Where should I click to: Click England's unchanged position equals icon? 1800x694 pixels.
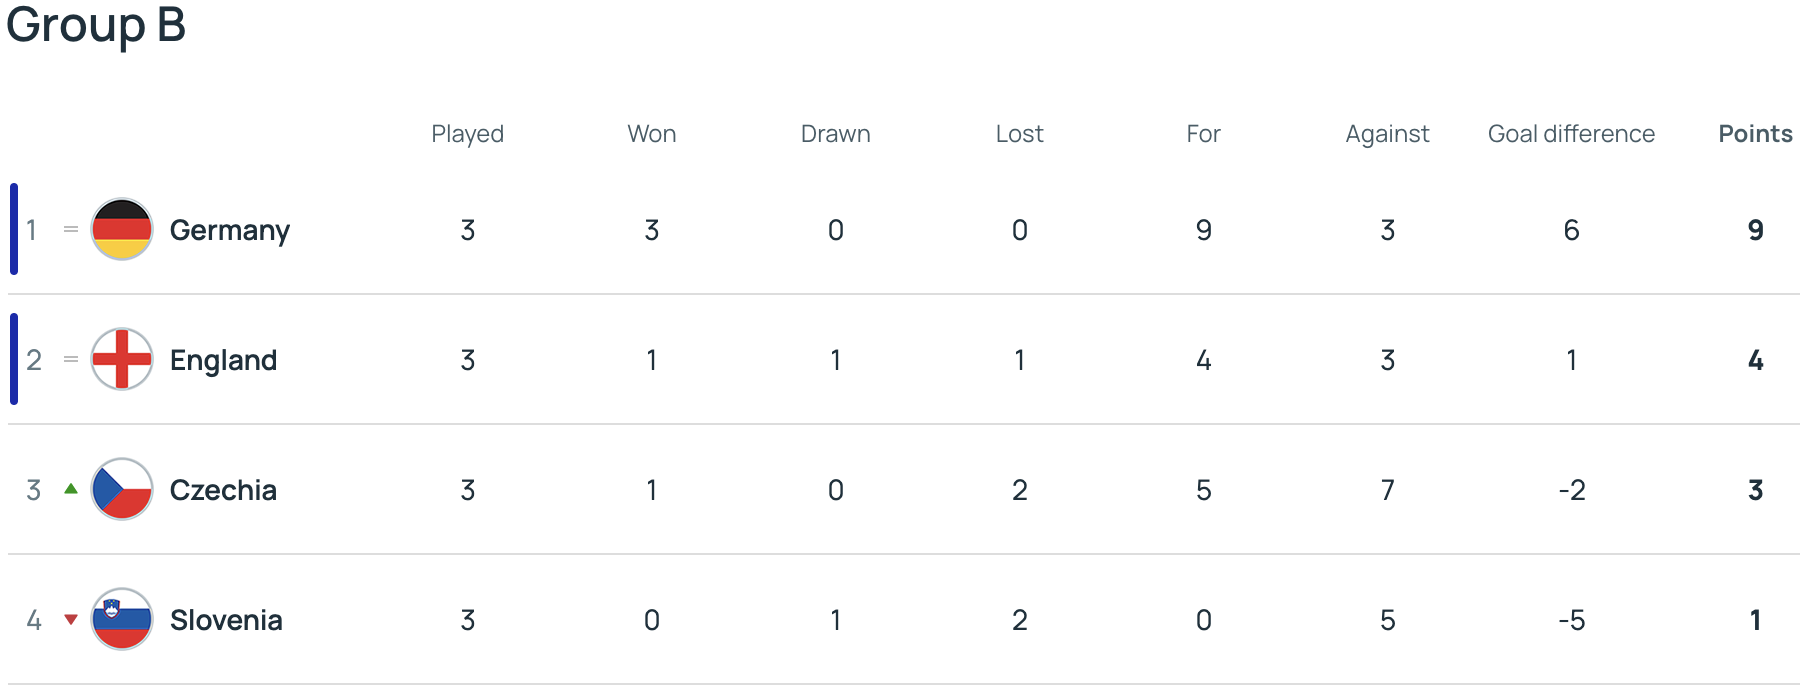point(71,359)
